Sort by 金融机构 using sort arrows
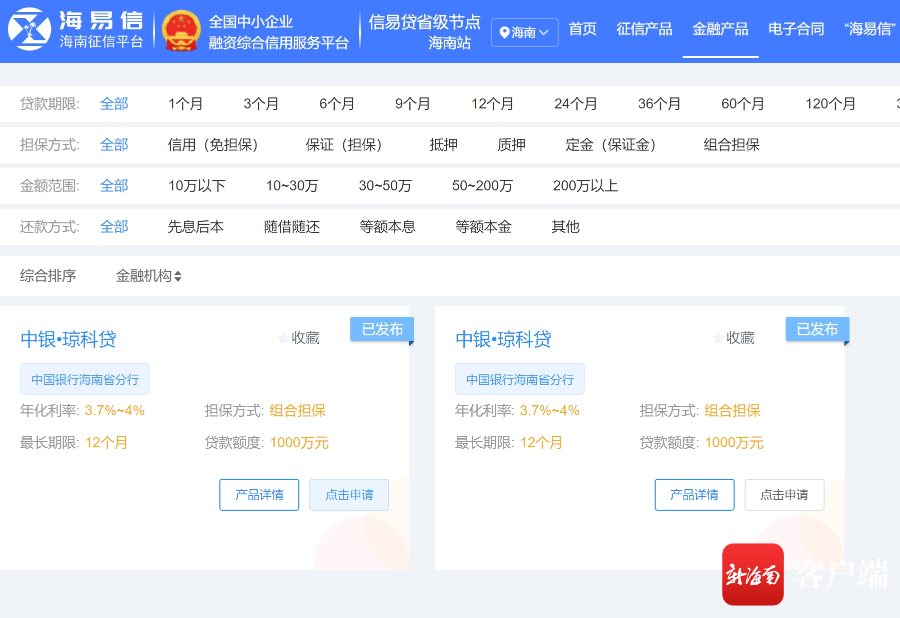 (177, 277)
